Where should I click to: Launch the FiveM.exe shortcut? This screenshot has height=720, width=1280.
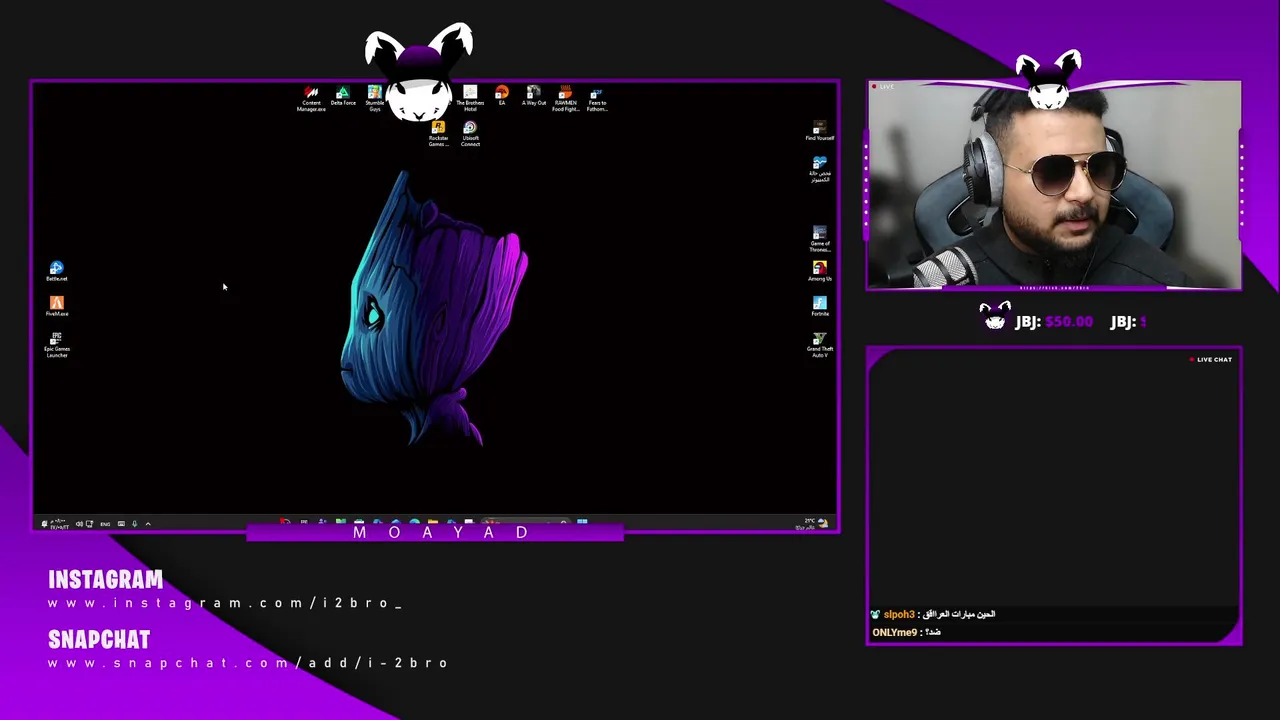point(57,306)
